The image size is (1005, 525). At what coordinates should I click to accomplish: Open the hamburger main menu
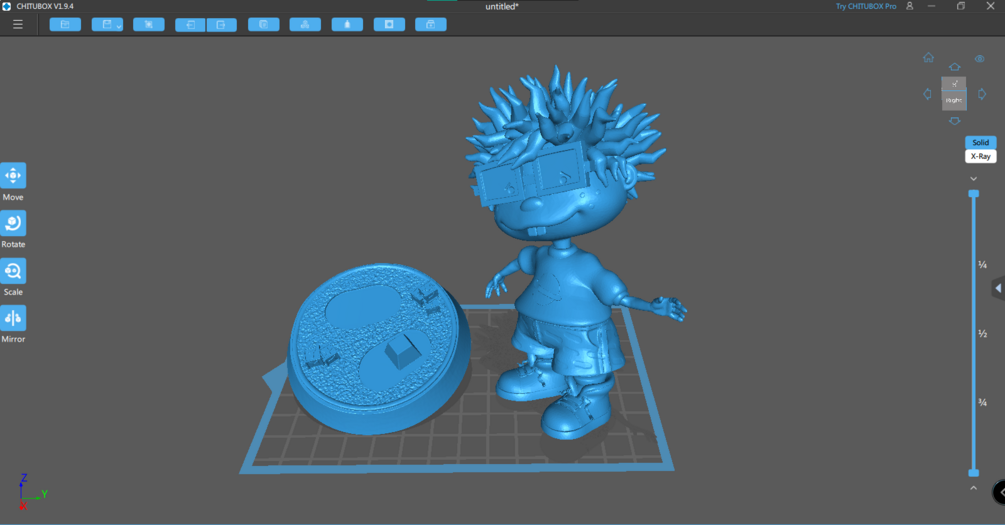click(x=18, y=24)
